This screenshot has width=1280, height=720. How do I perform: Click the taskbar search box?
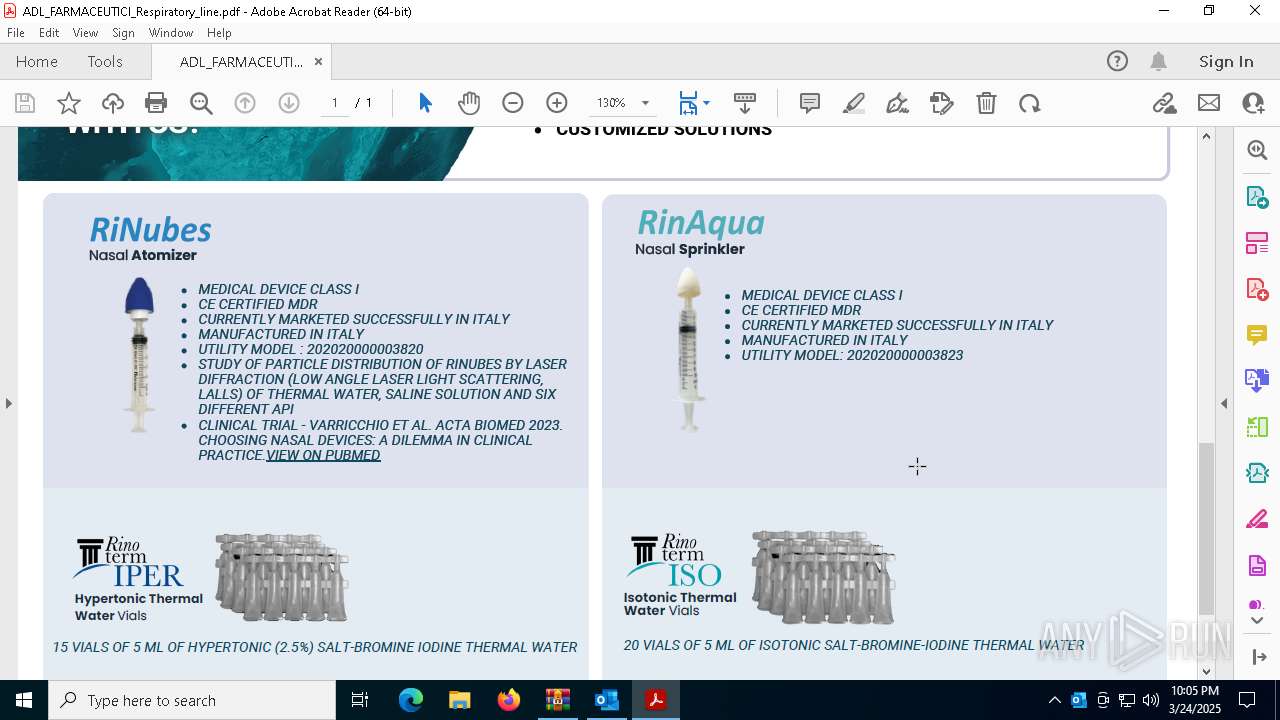192,700
